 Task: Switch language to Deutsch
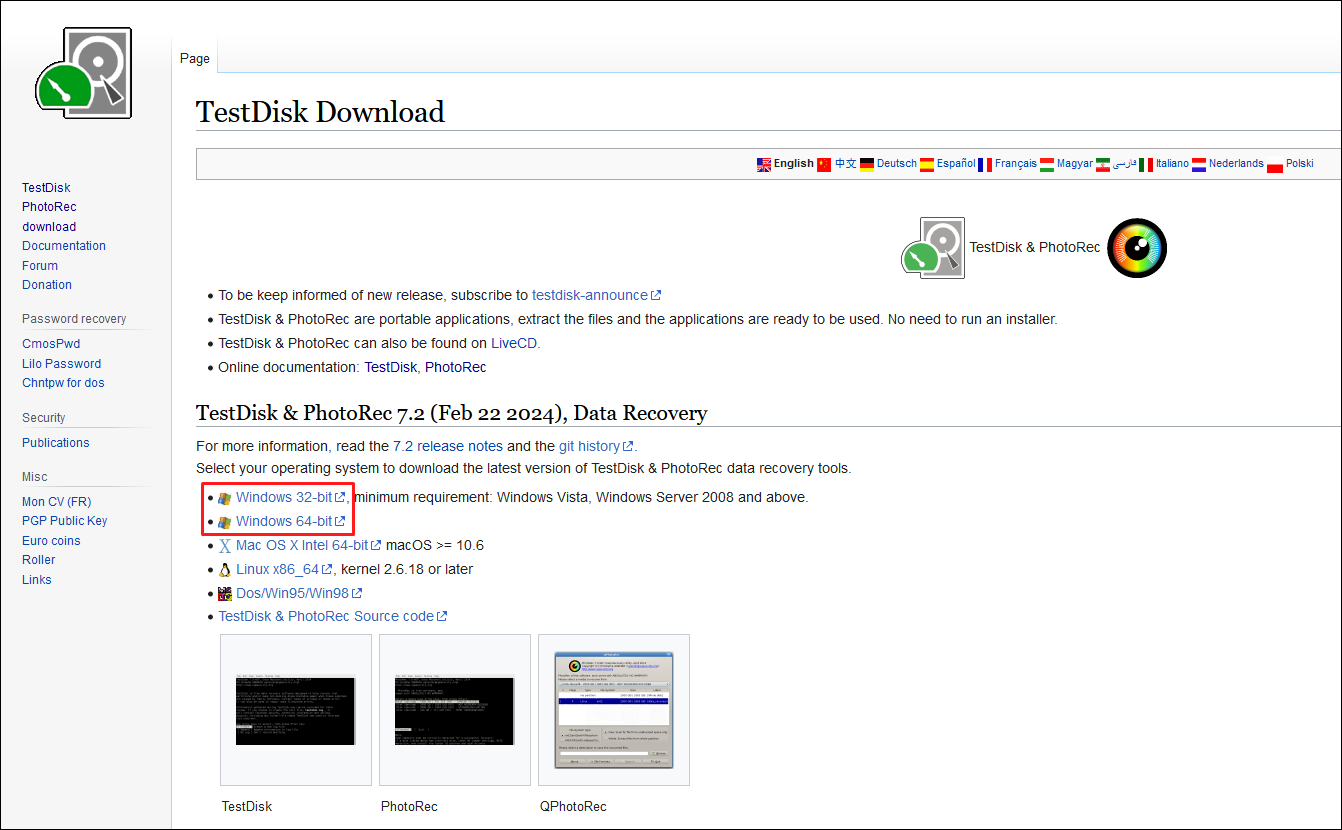[897, 164]
